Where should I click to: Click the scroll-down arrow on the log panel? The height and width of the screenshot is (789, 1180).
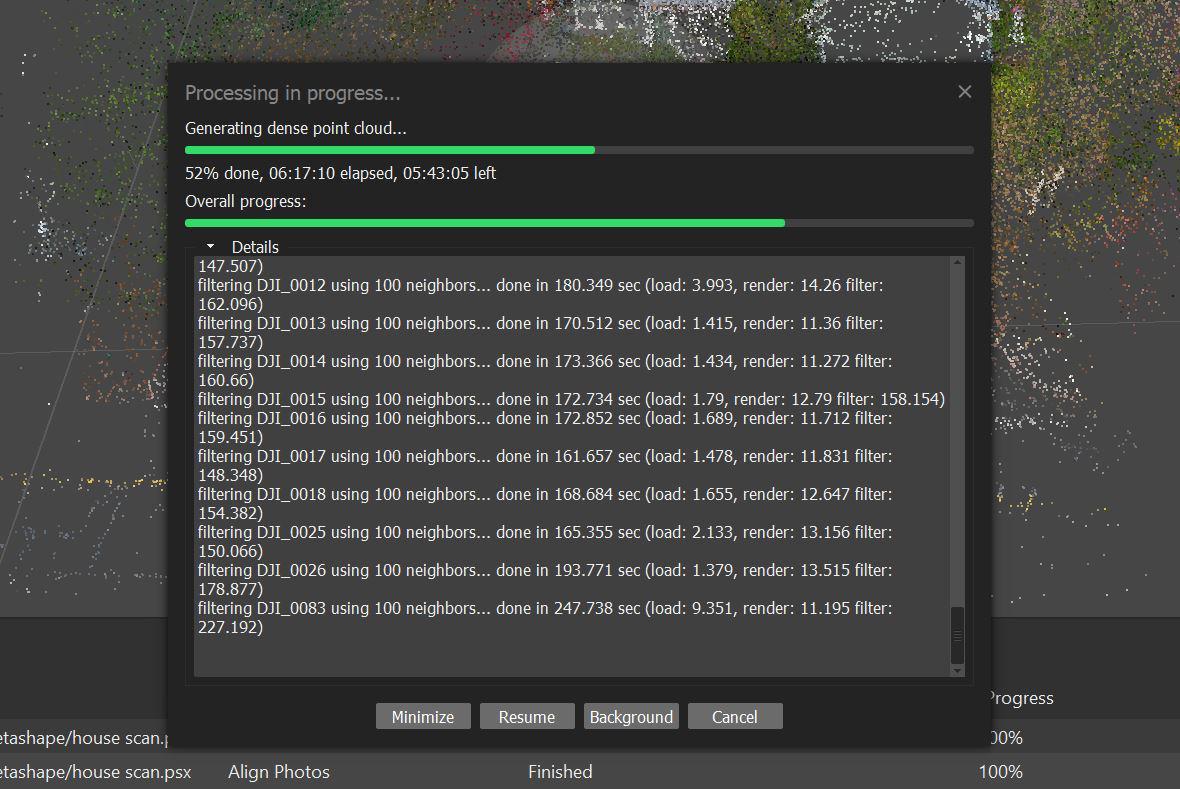tap(957, 670)
